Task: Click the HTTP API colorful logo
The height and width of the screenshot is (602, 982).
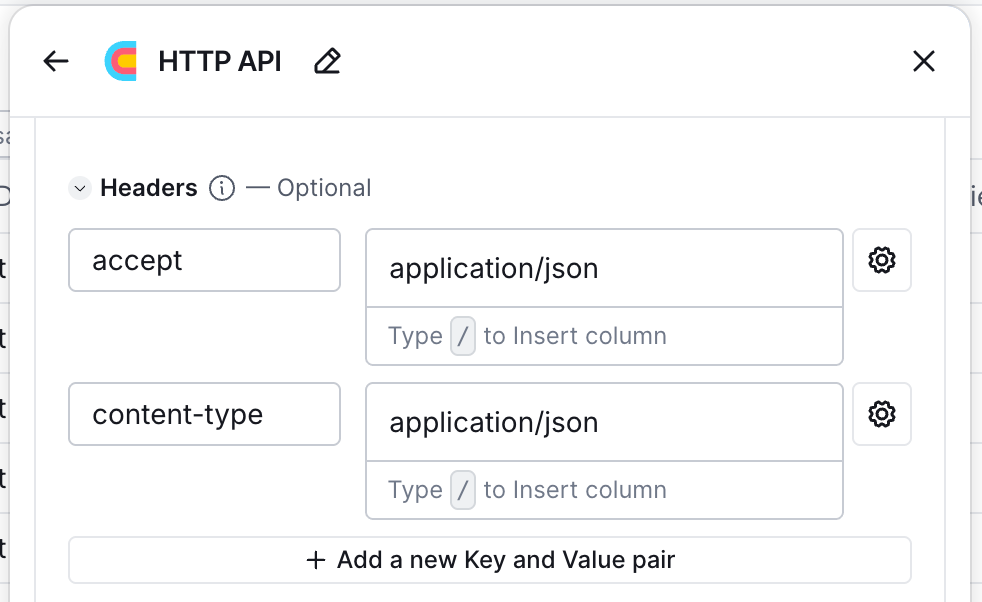Action: pos(121,62)
